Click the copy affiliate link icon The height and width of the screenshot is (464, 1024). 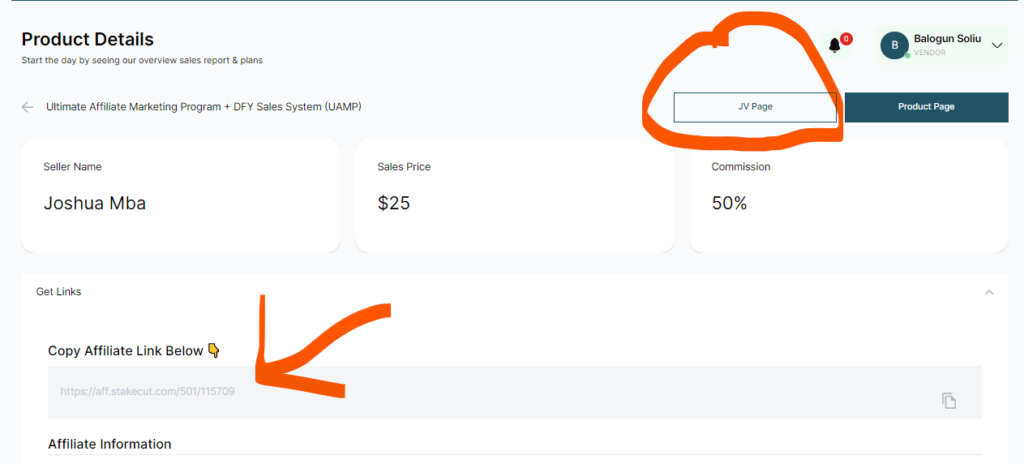click(x=949, y=401)
